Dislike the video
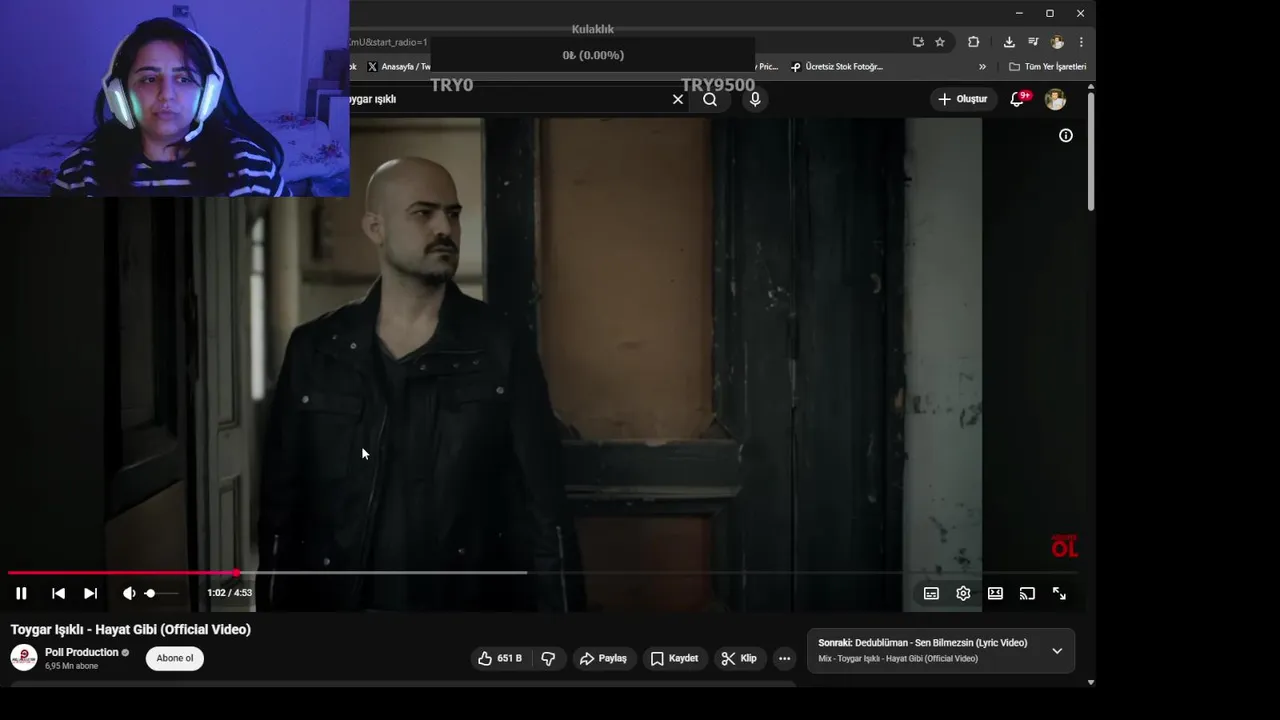The height and width of the screenshot is (720, 1280). pyautogui.click(x=548, y=658)
